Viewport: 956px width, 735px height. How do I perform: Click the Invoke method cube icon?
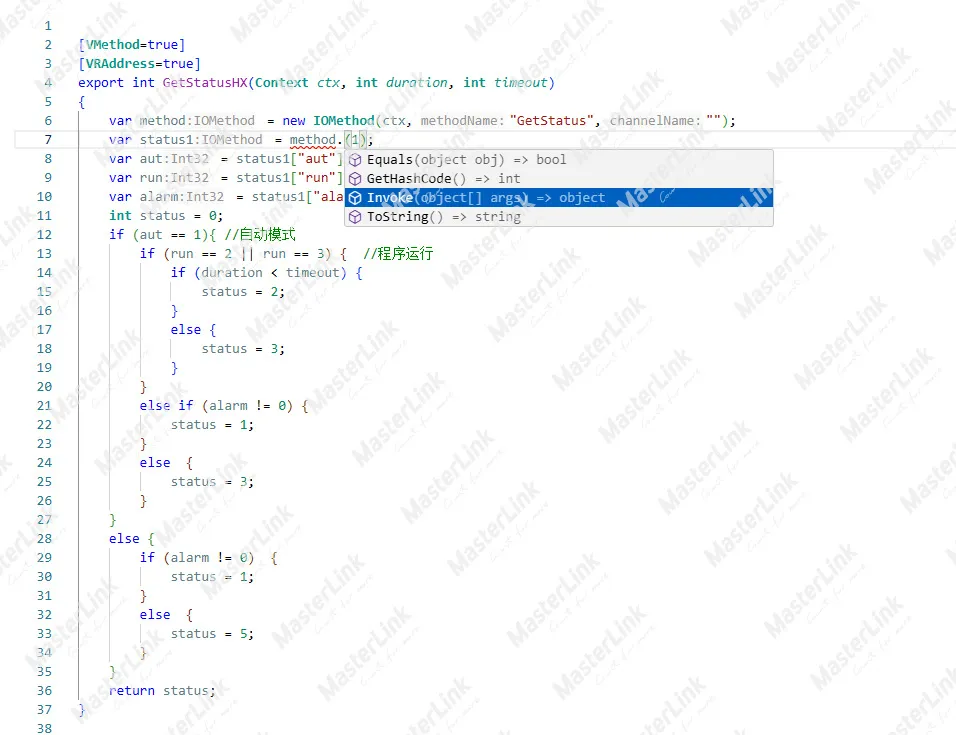(x=355, y=198)
